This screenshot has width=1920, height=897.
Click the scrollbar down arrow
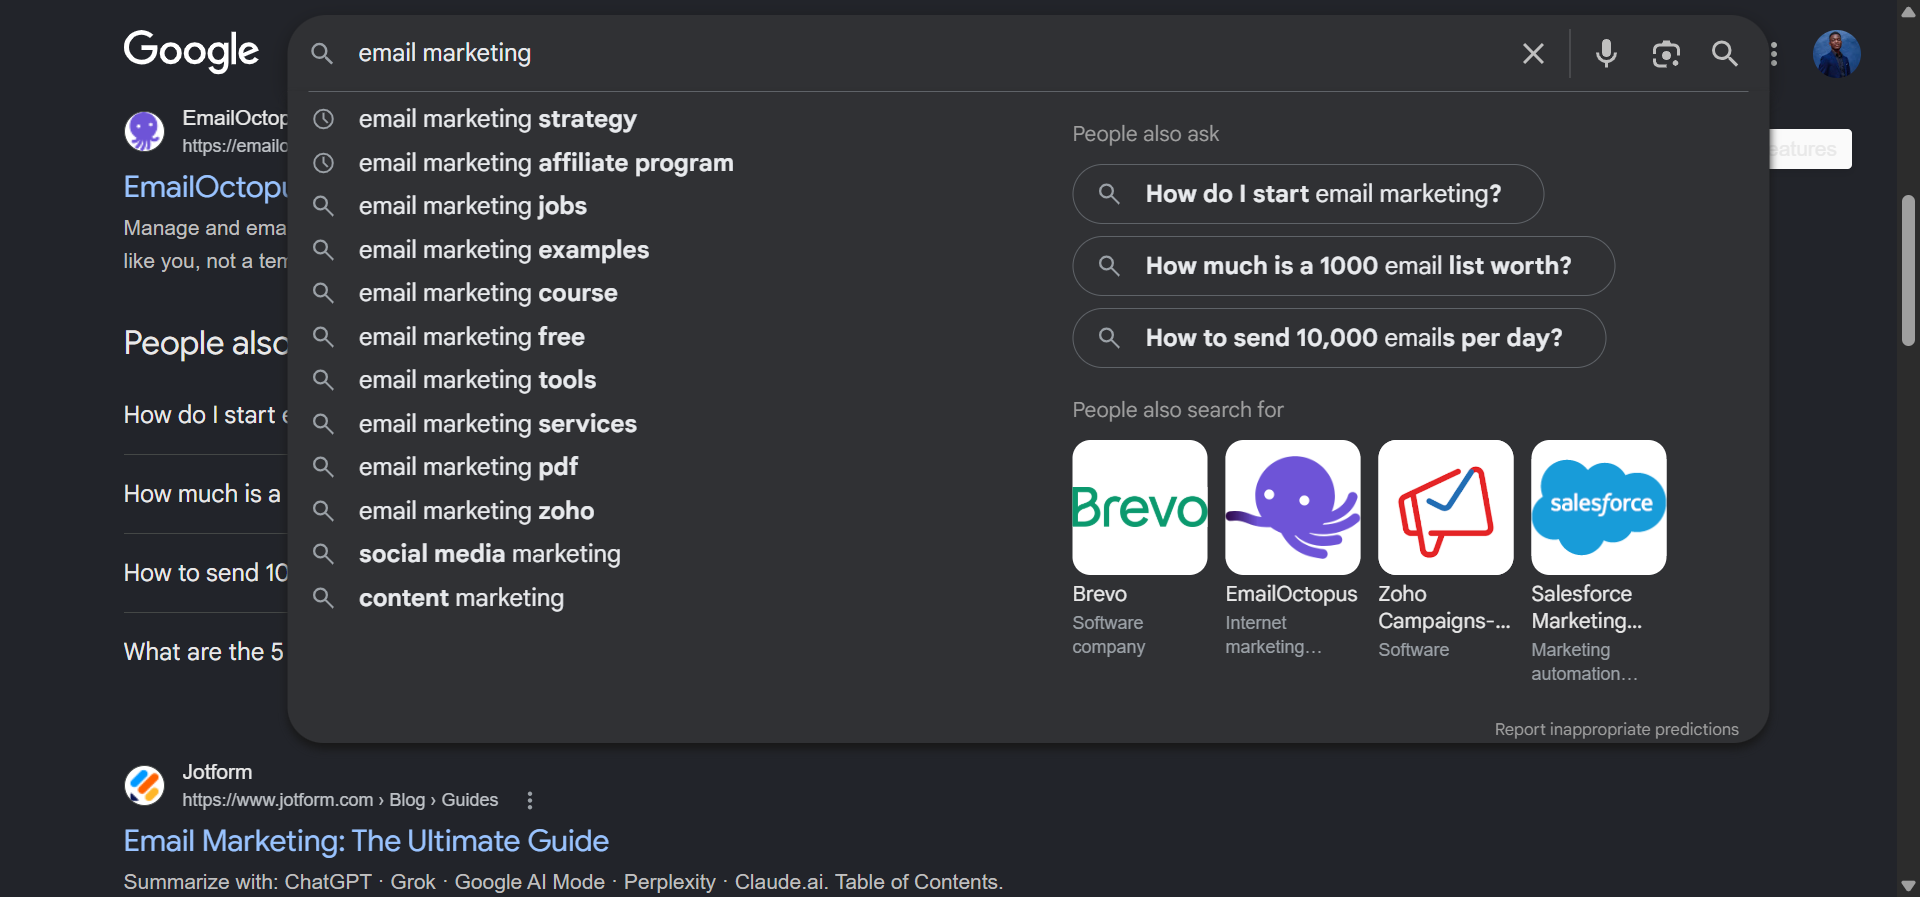point(1908,886)
